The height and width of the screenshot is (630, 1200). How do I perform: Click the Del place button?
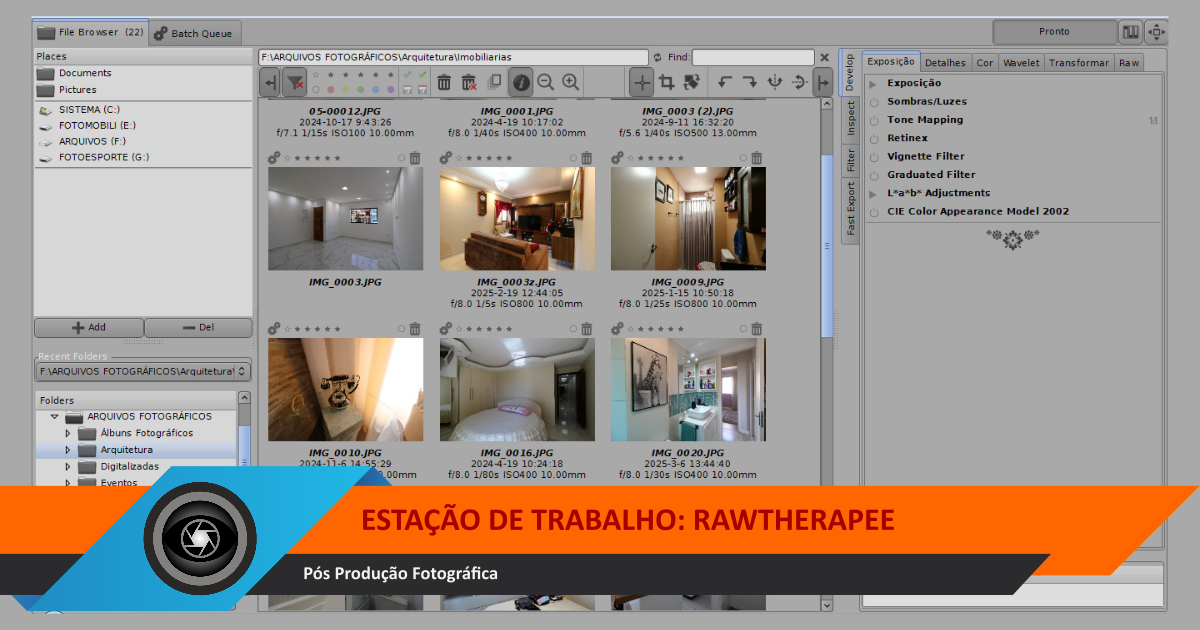[198, 327]
